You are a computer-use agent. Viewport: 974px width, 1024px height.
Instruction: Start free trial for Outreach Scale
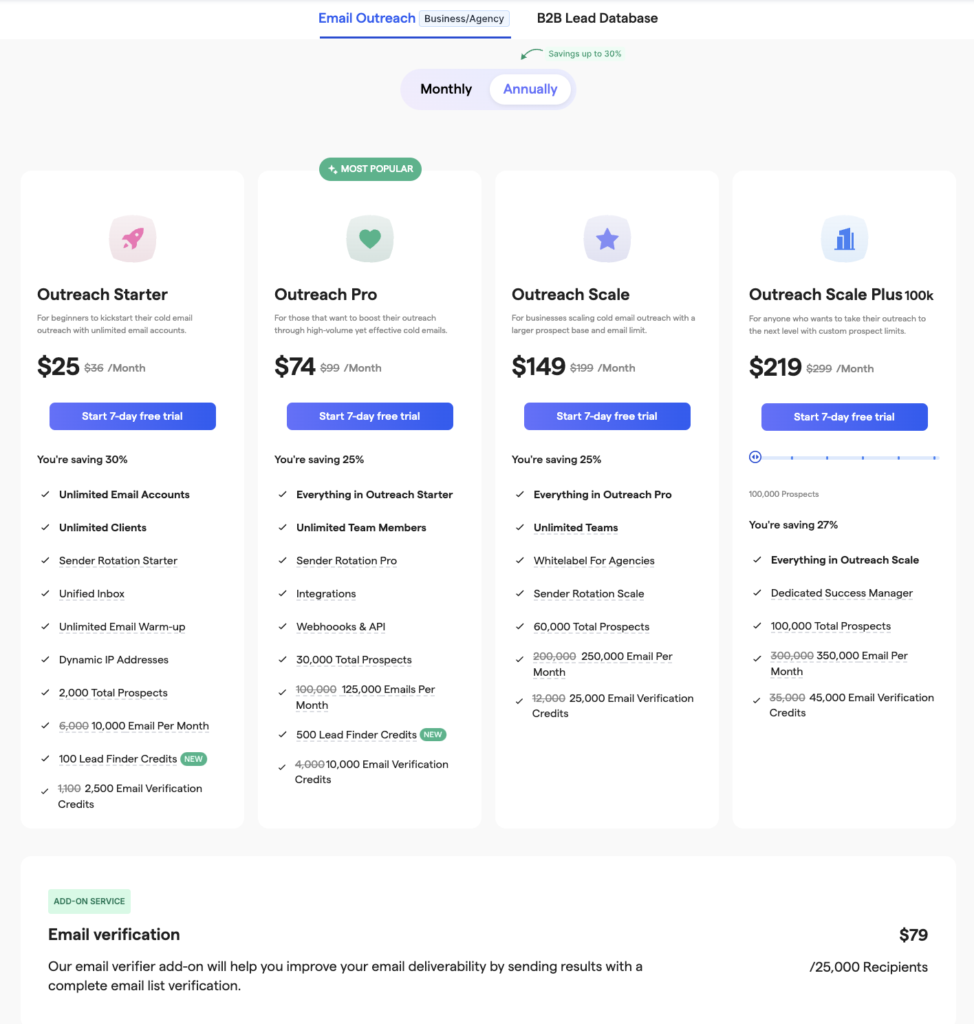coord(607,416)
